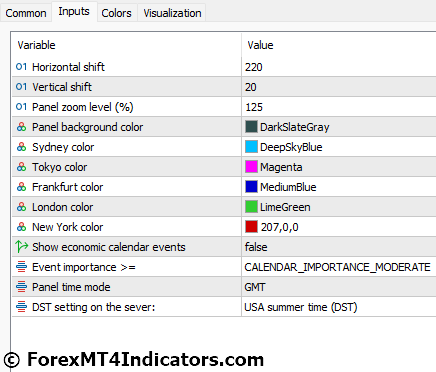Image resolution: width=436 pixels, height=372 pixels.
Task: Click the color icon beside Frankfurt color
Action: [21, 187]
